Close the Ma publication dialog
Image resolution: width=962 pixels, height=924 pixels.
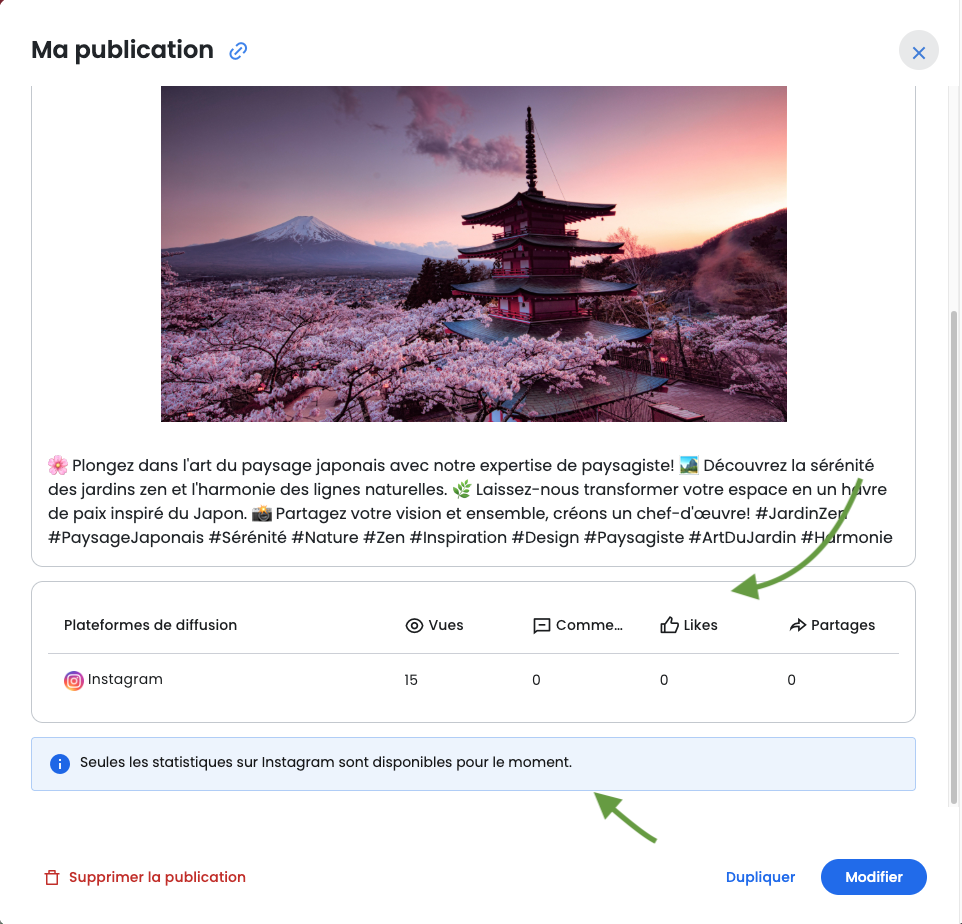pos(918,51)
